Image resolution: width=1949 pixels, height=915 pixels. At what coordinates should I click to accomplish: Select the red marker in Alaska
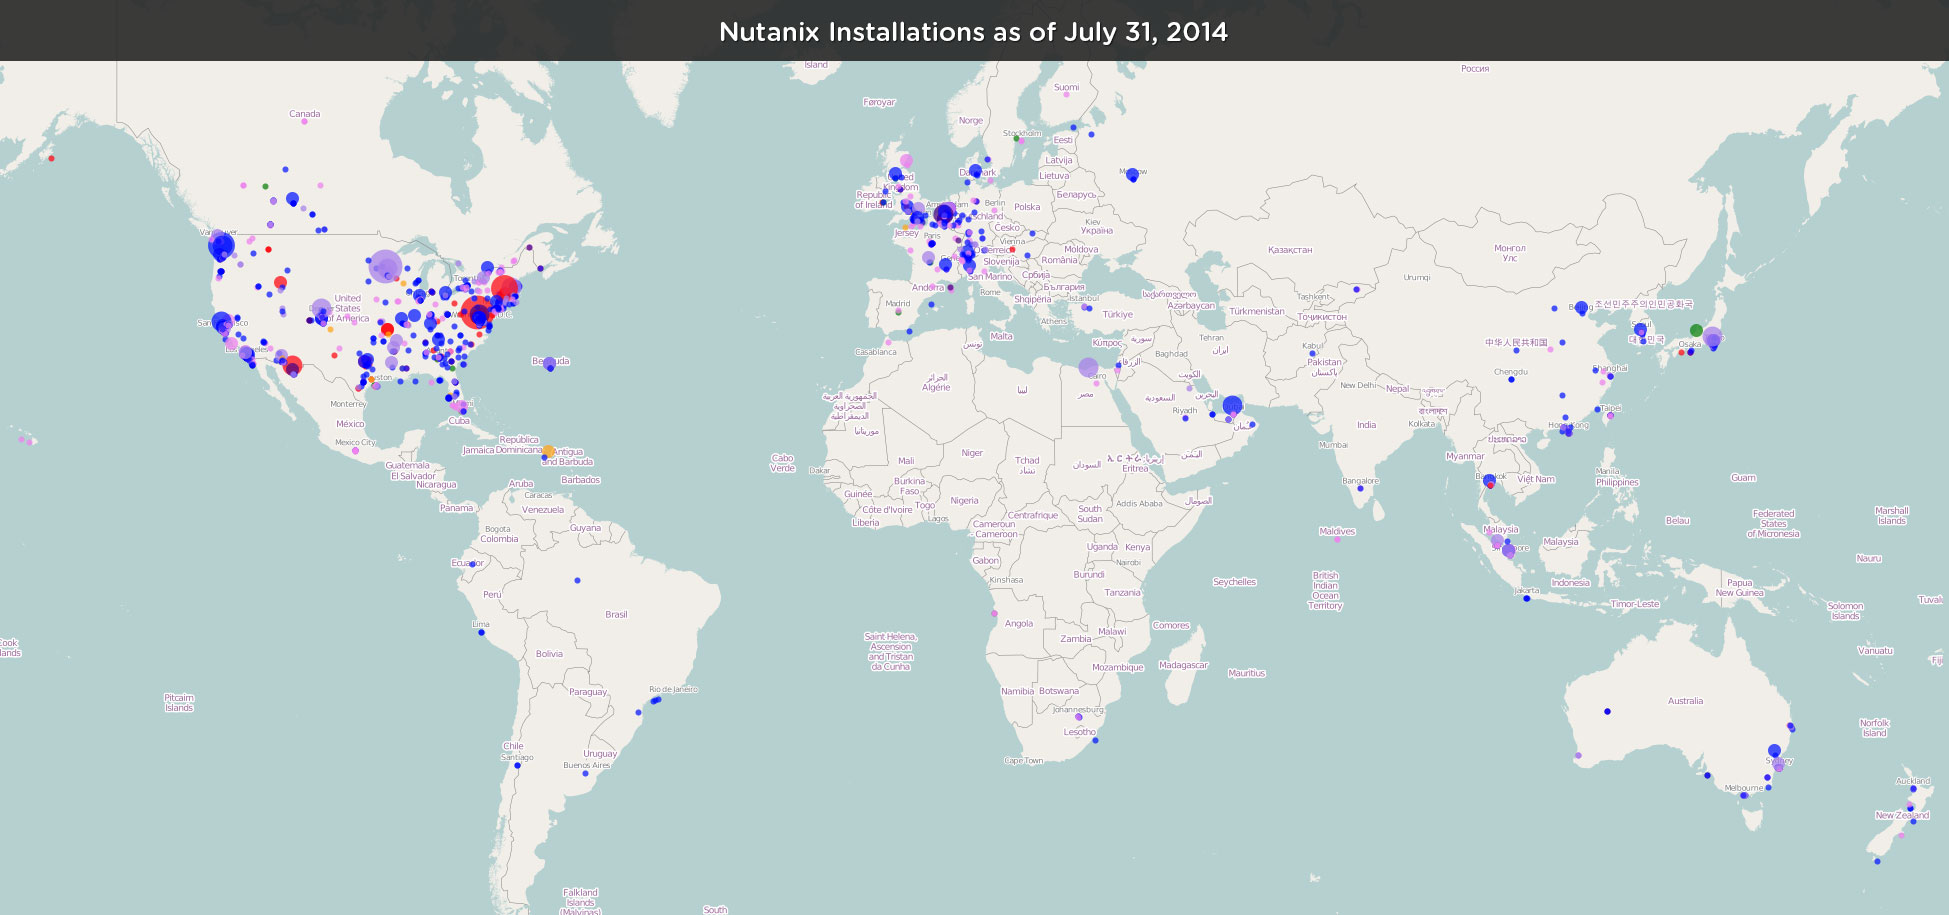pos(51,158)
